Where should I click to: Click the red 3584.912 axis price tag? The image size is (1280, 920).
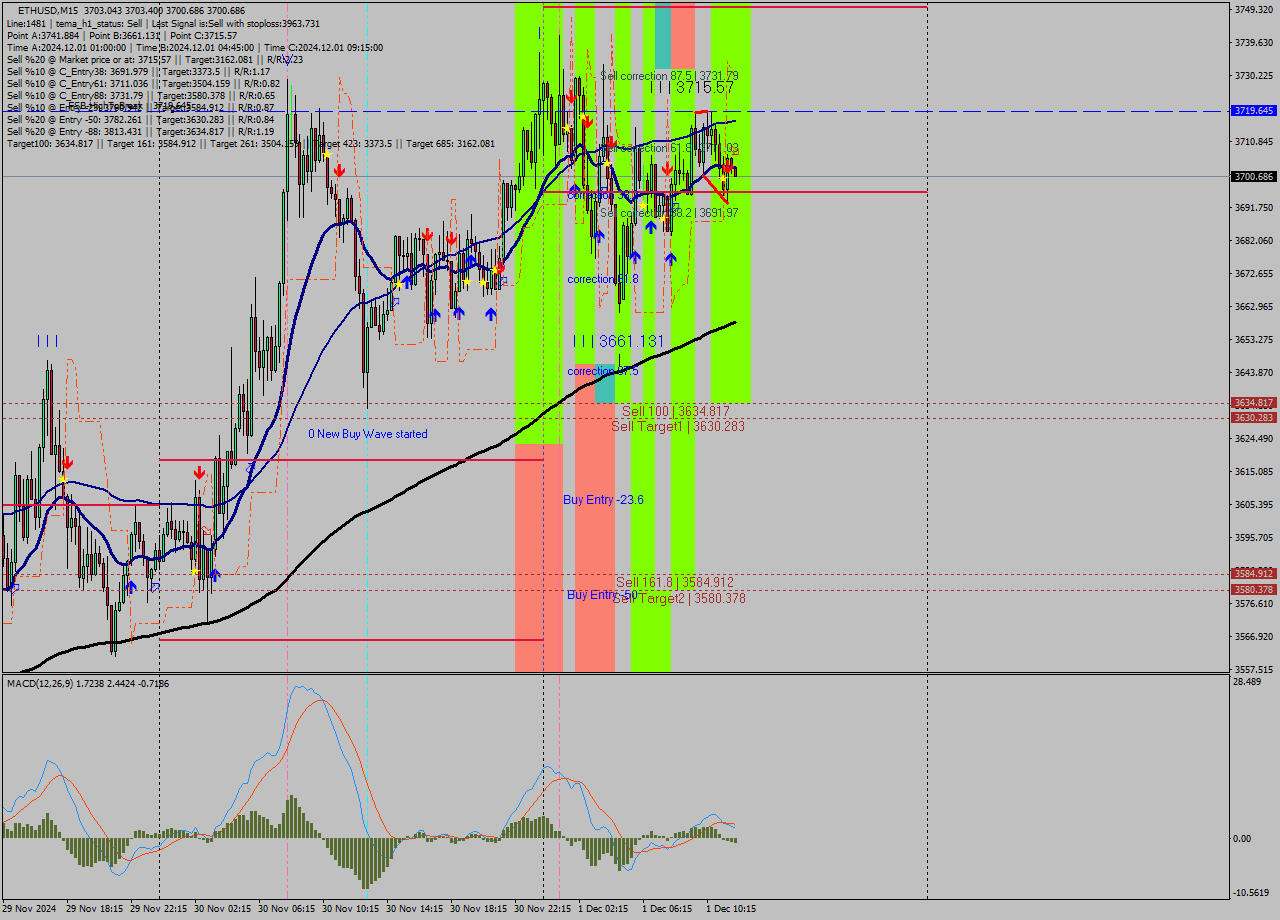(1253, 574)
